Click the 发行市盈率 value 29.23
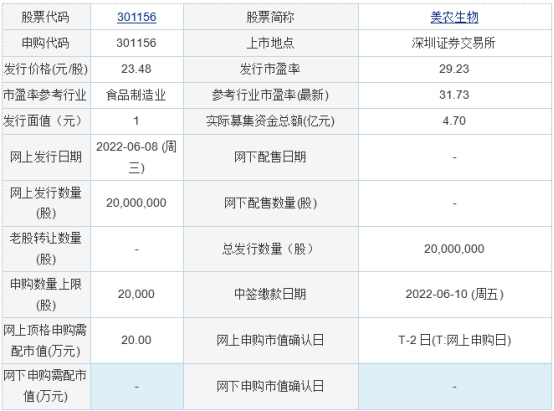This screenshot has height=411, width=554. [454, 69]
